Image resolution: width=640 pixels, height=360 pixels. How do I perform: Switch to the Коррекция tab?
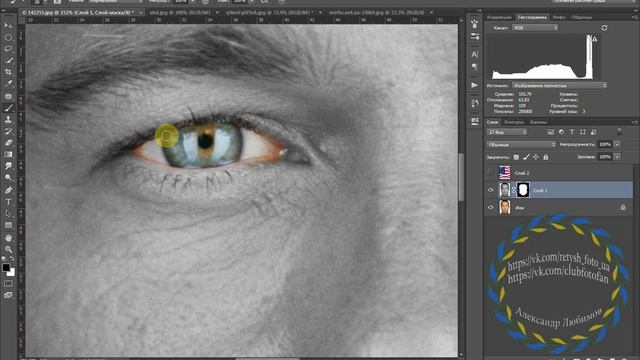tap(499, 18)
